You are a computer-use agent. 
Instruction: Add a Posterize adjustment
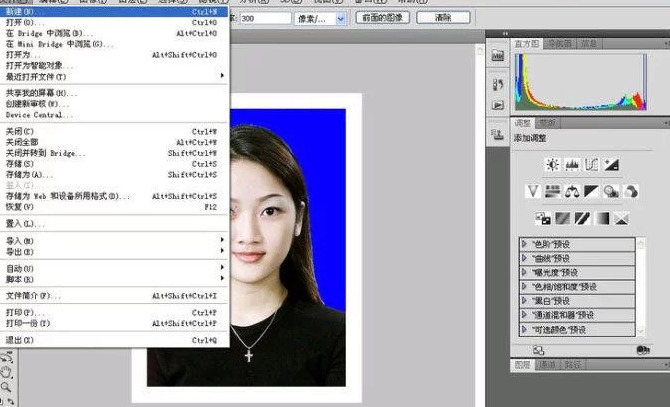click(x=563, y=219)
